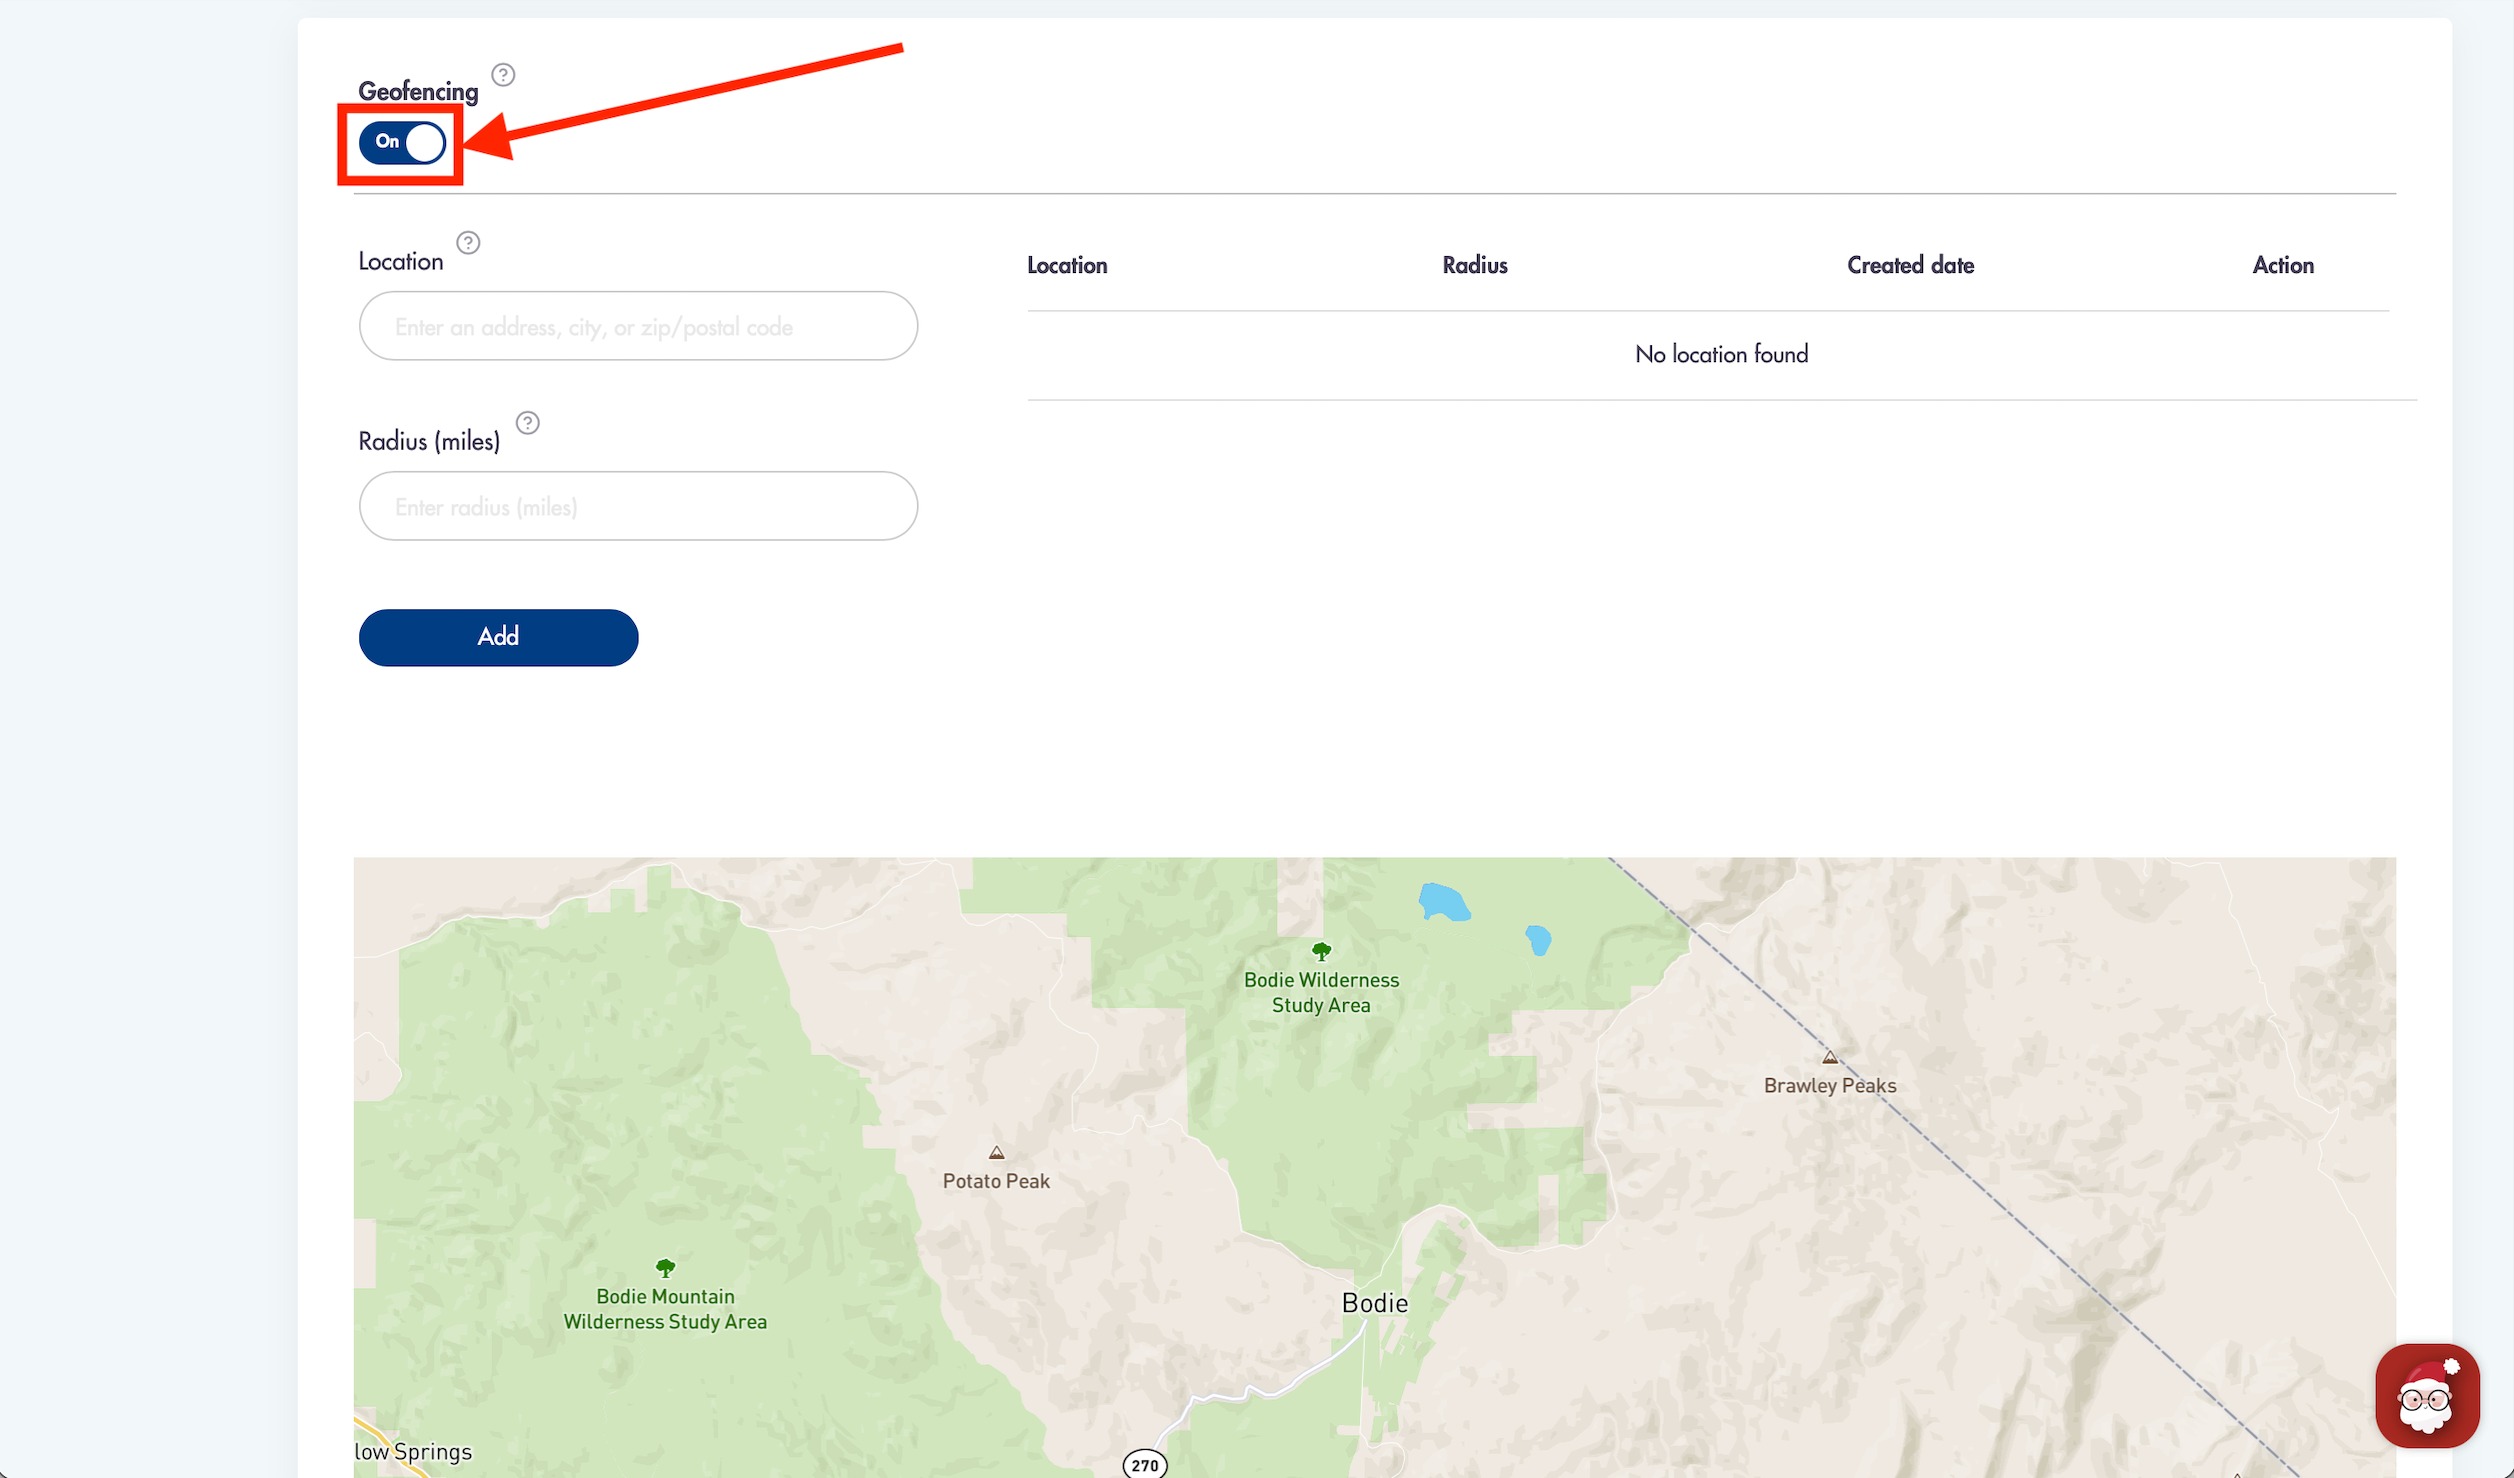Open the Location field help icon
Screen dimensions: 2514x1478
tap(468, 243)
